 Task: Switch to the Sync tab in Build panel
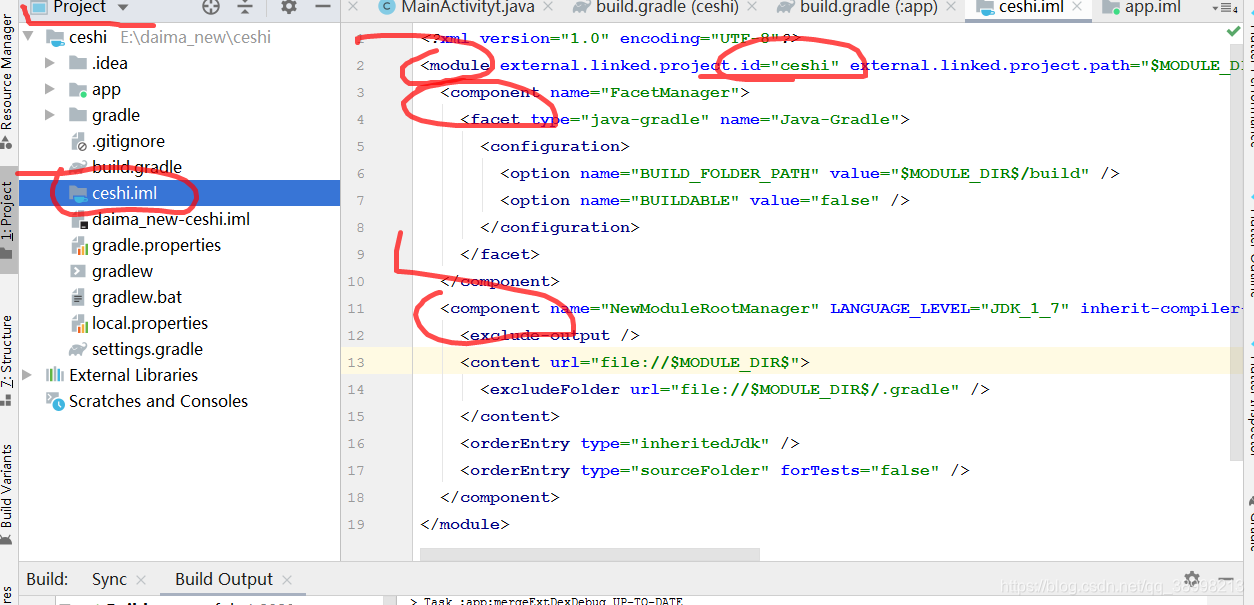click(109, 579)
